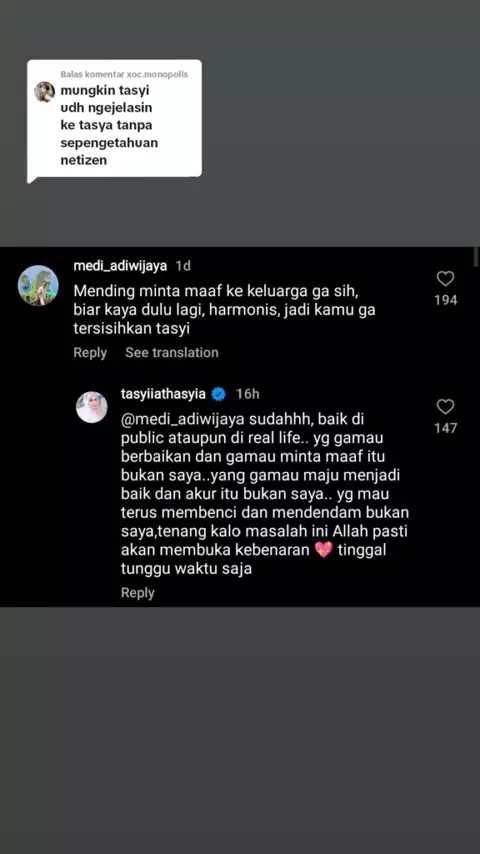Tap the @medi_adiwijaya mention in the reply
The height and width of the screenshot is (854, 480).
pos(172,420)
